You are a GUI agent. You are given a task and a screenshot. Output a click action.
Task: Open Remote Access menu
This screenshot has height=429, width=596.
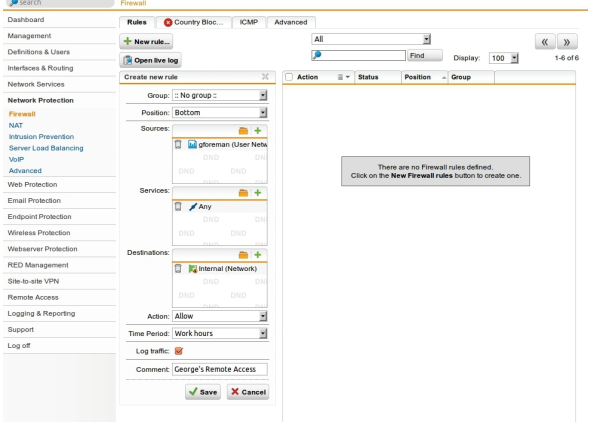click(x=33, y=297)
